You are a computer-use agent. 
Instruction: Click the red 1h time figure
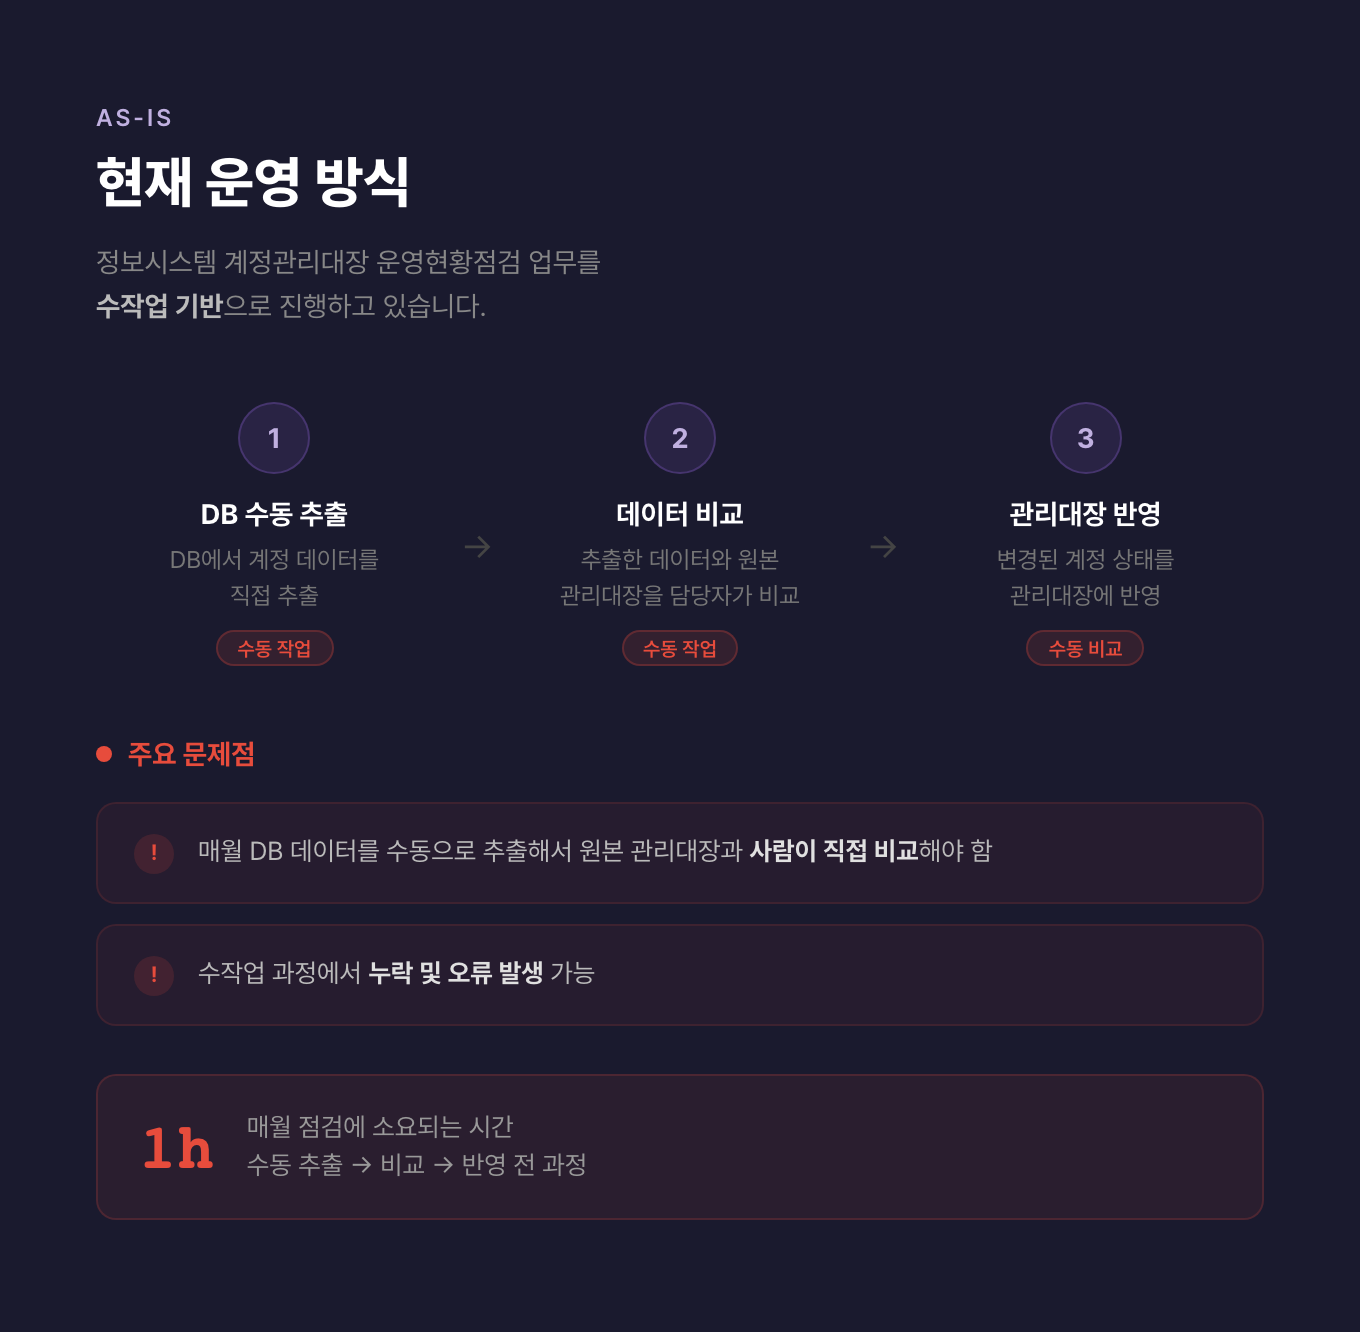tap(178, 1148)
